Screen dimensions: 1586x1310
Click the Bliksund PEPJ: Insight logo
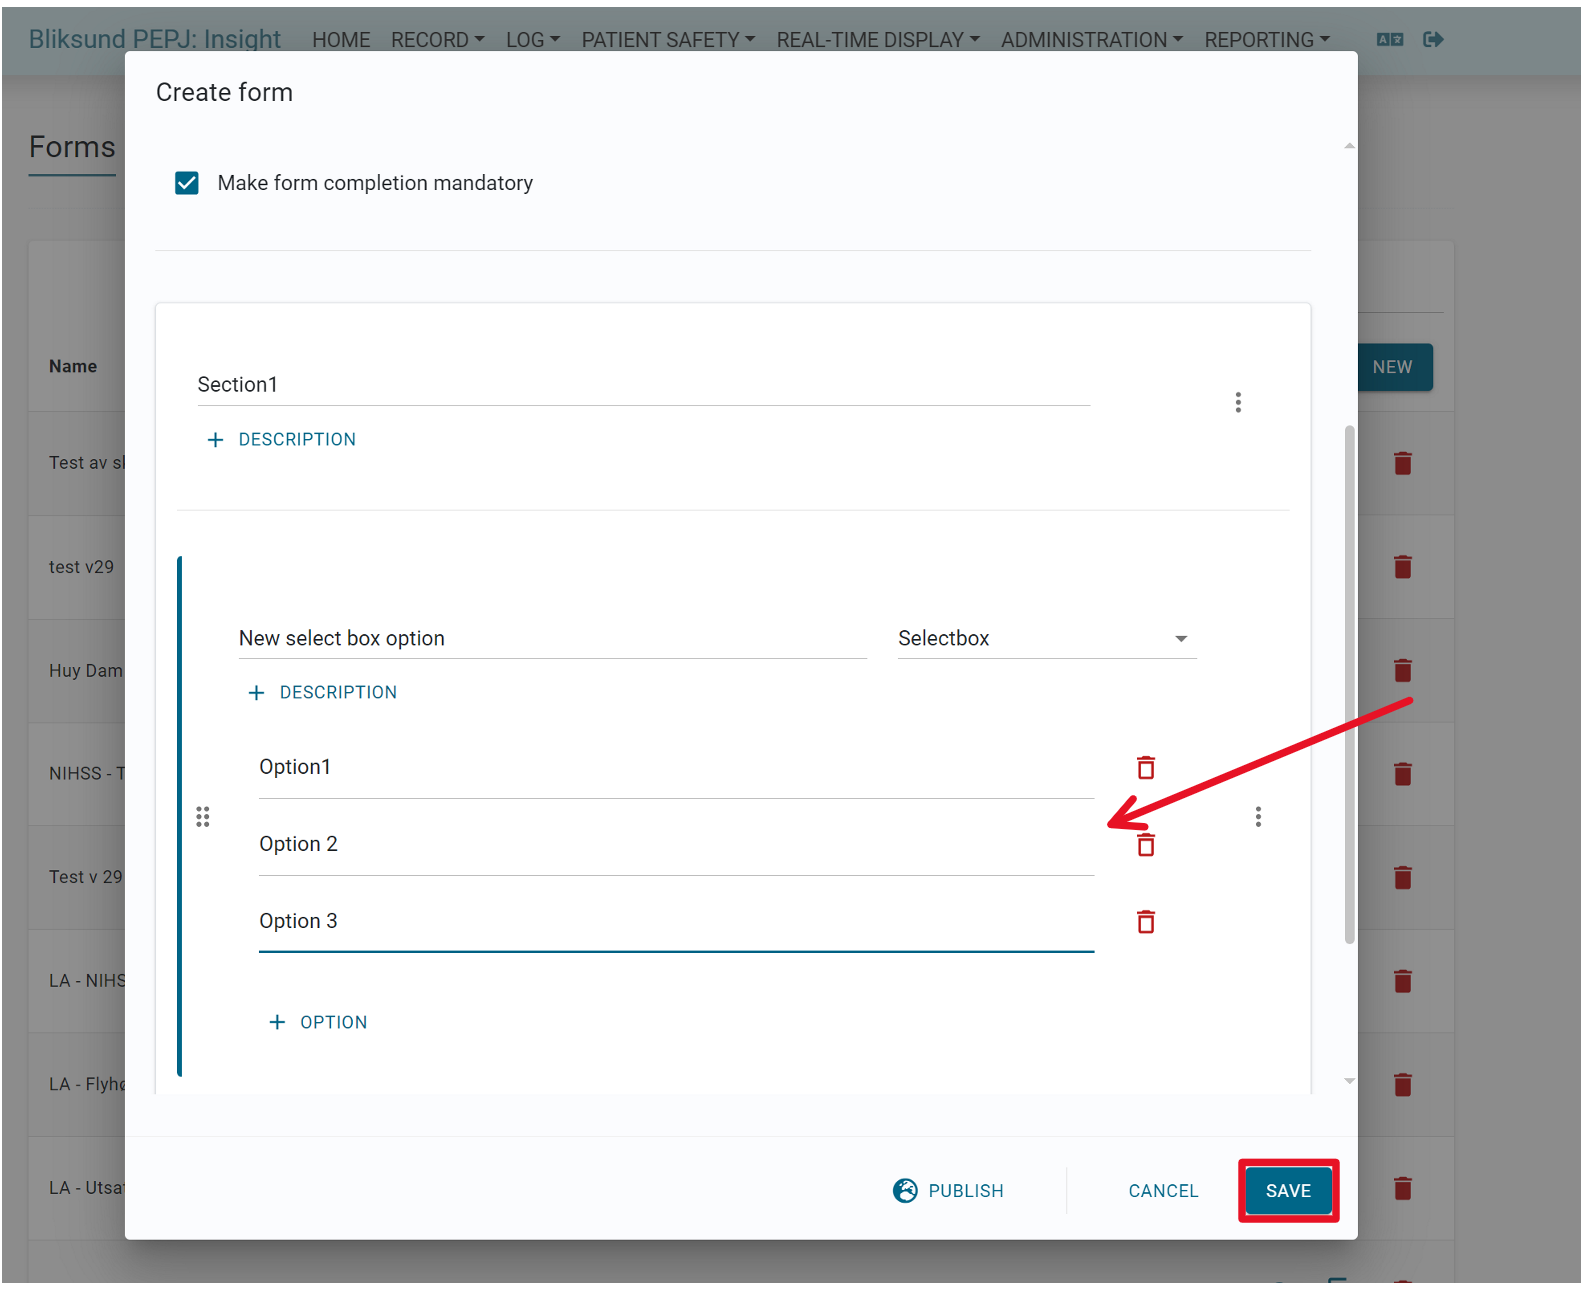click(x=155, y=39)
